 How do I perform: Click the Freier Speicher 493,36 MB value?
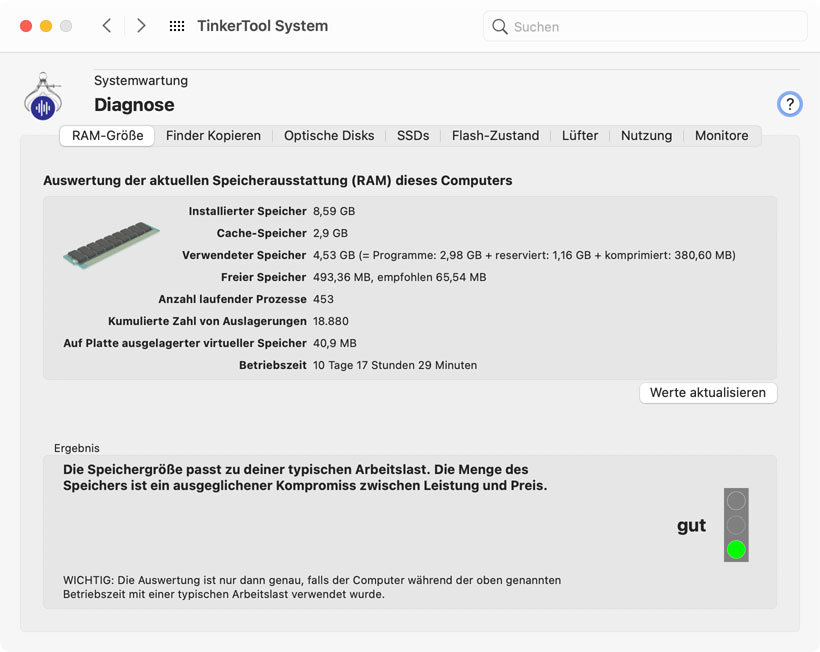coord(400,277)
